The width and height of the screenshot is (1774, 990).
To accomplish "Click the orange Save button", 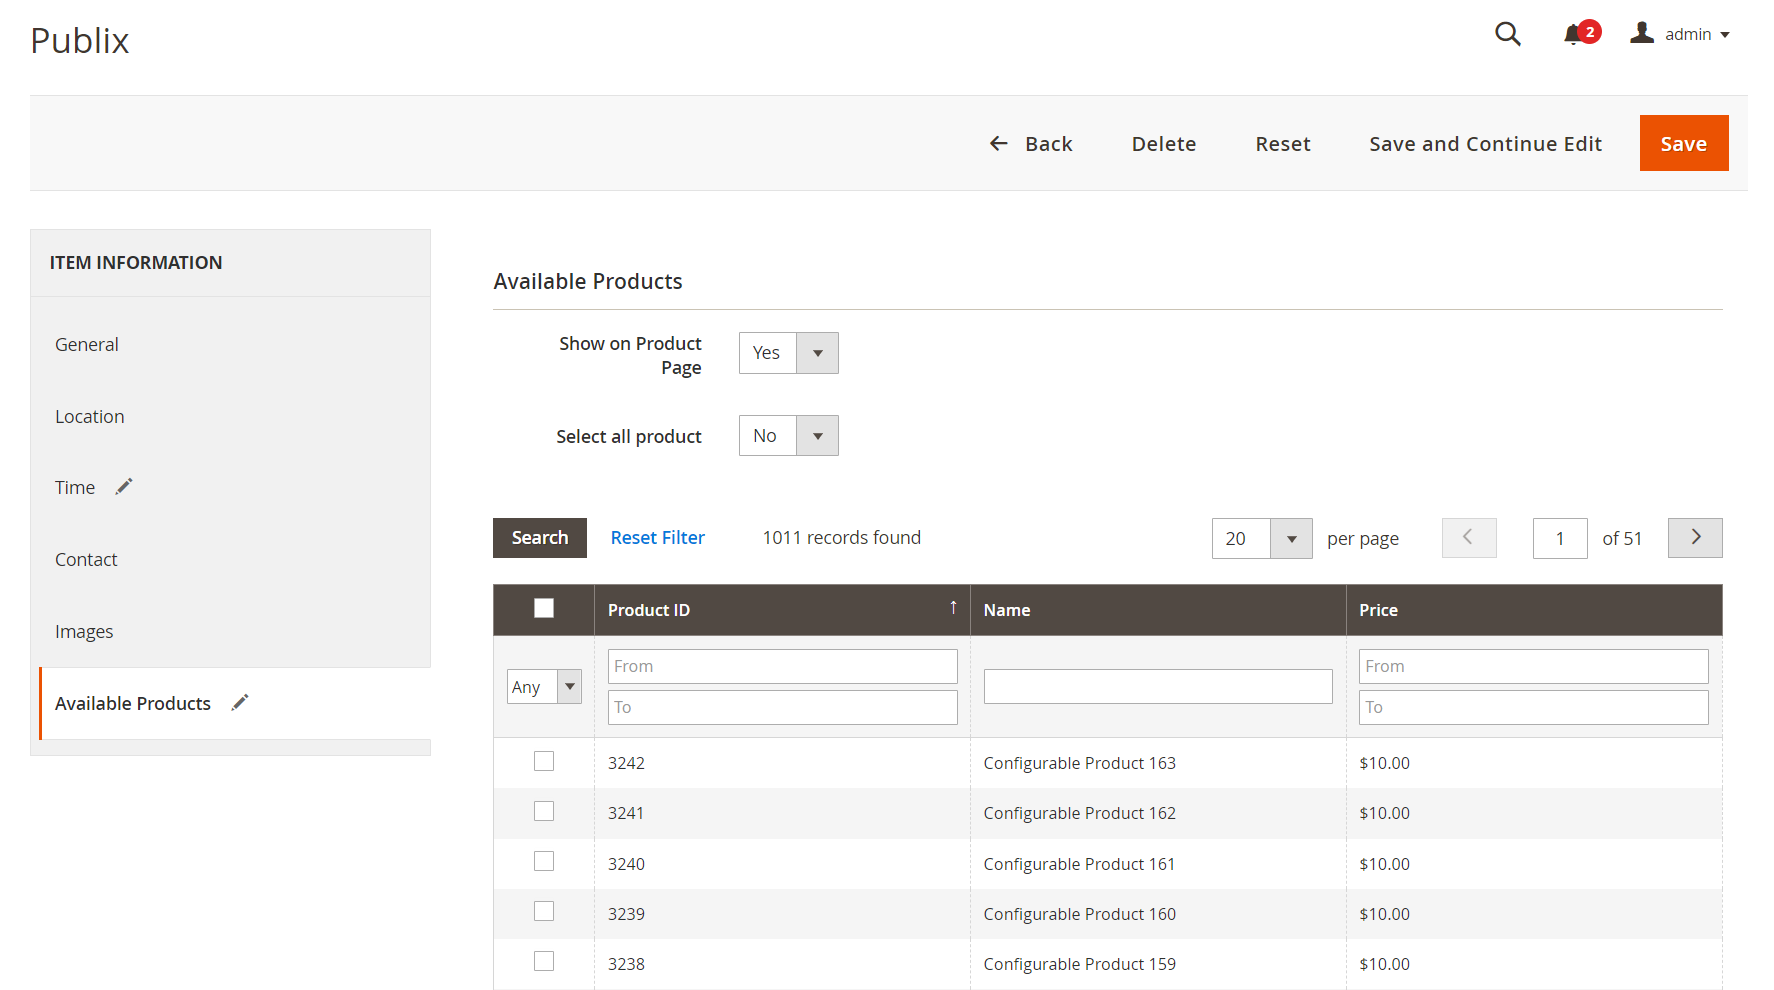I will (x=1683, y=143).
